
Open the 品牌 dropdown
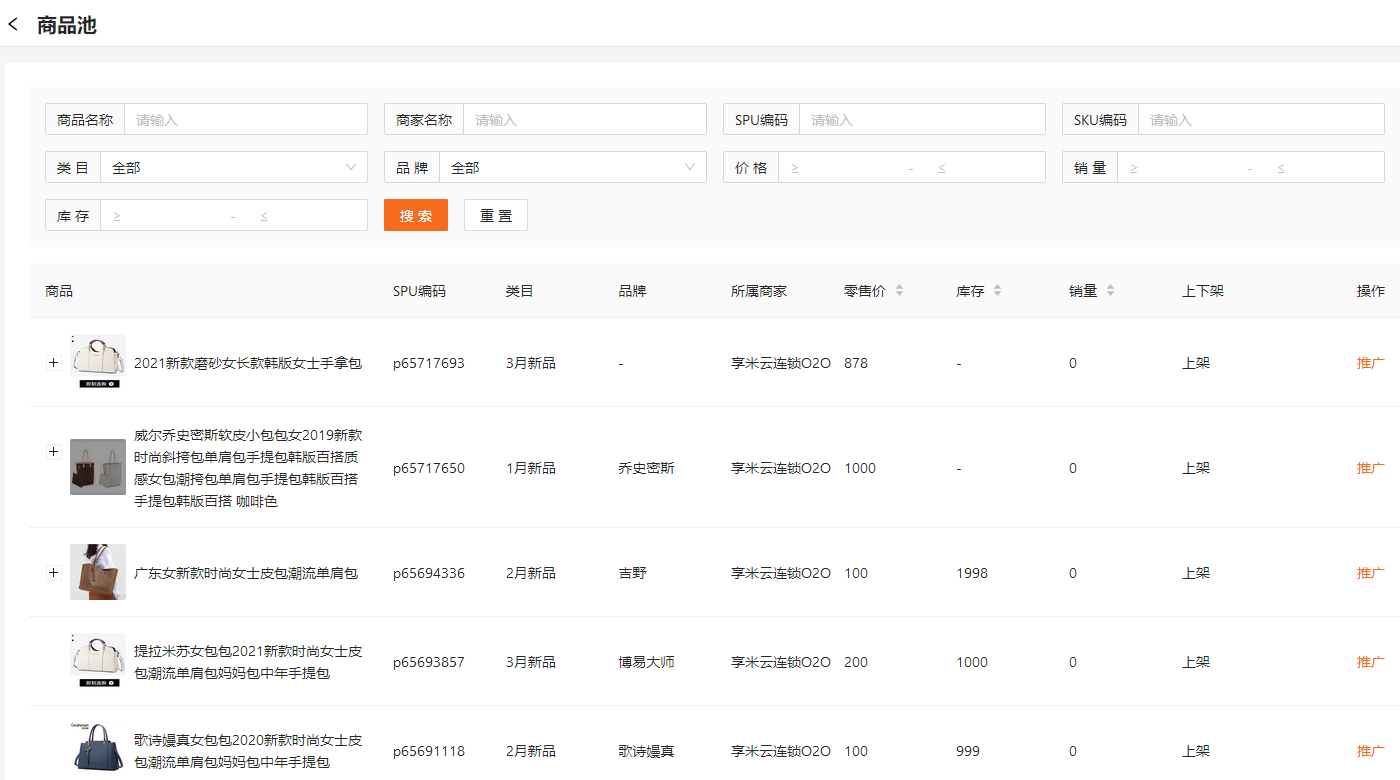572,168
